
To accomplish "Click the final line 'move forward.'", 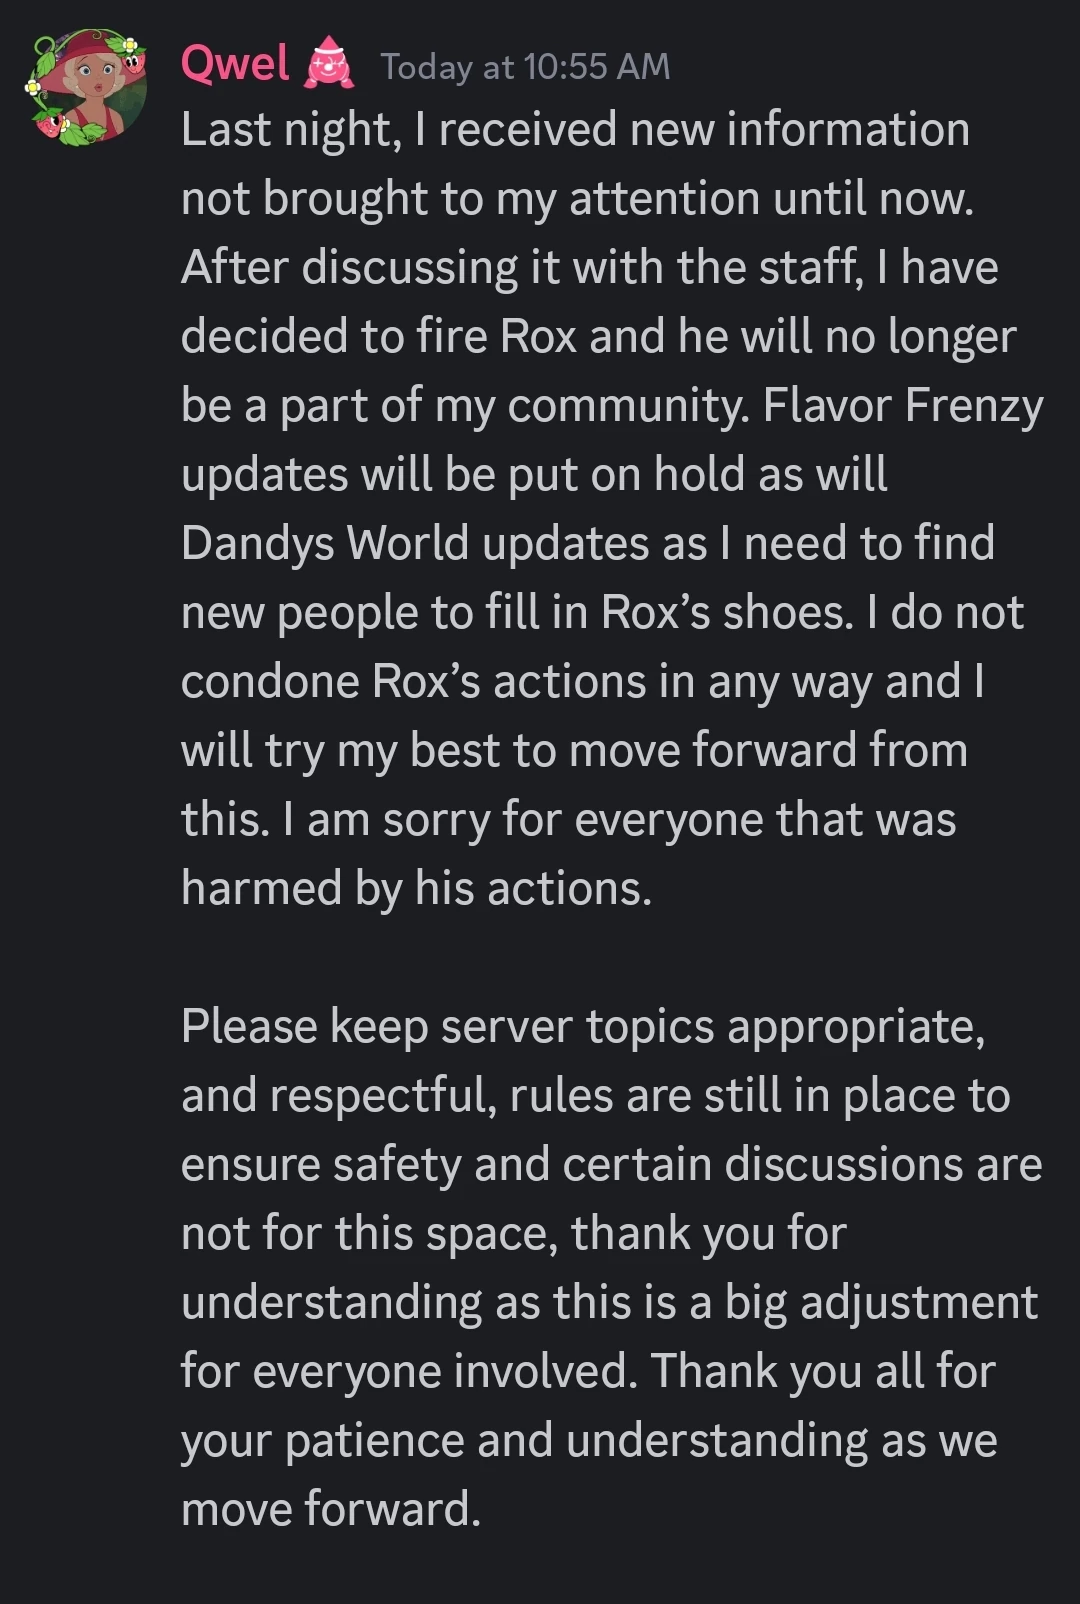I will (x=331, y=1509).
